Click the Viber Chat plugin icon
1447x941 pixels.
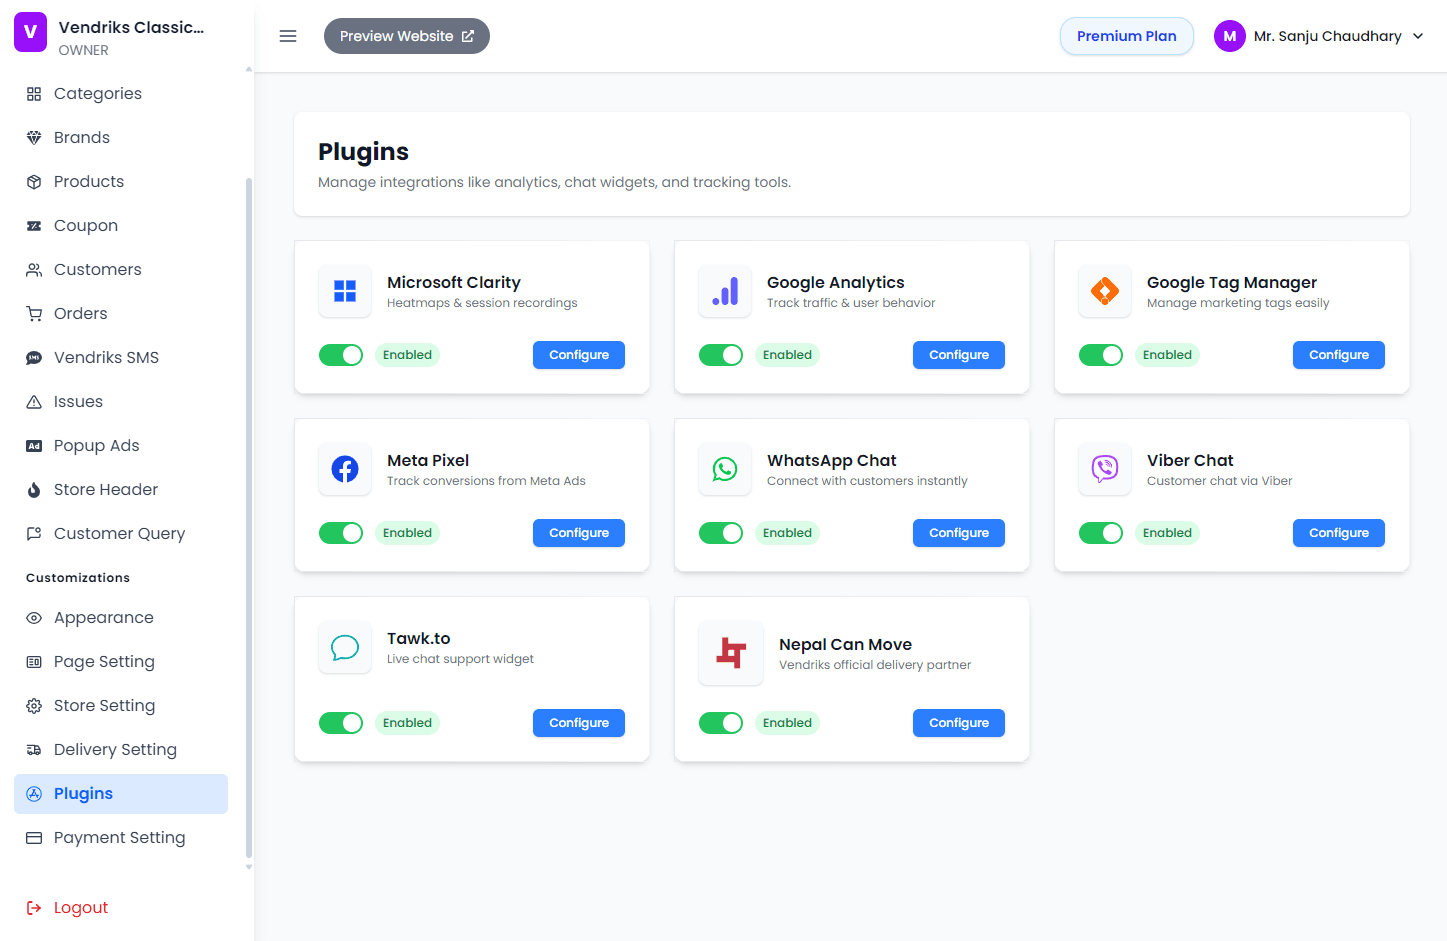[x=1104, y=469]
